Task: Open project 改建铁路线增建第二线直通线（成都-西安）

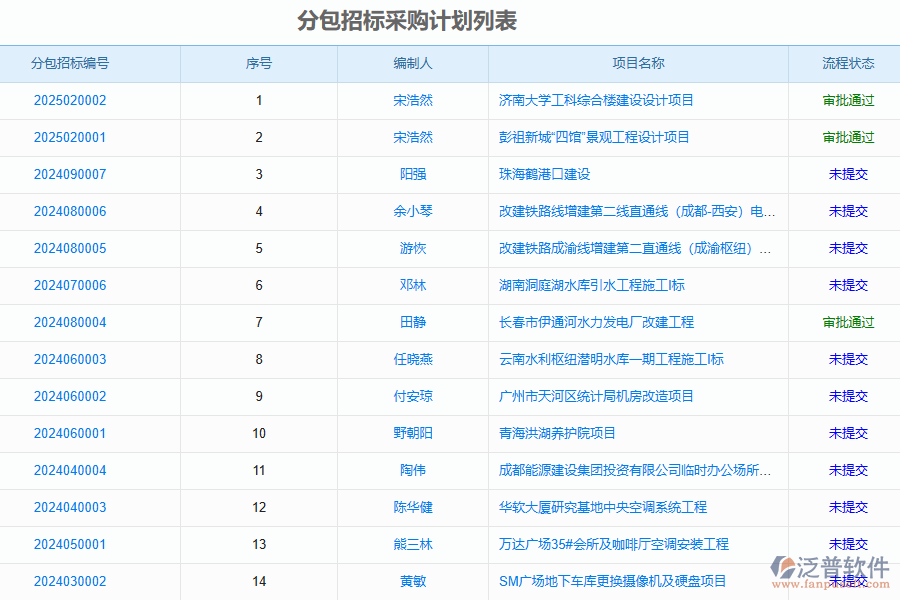Action: [637, 211]
